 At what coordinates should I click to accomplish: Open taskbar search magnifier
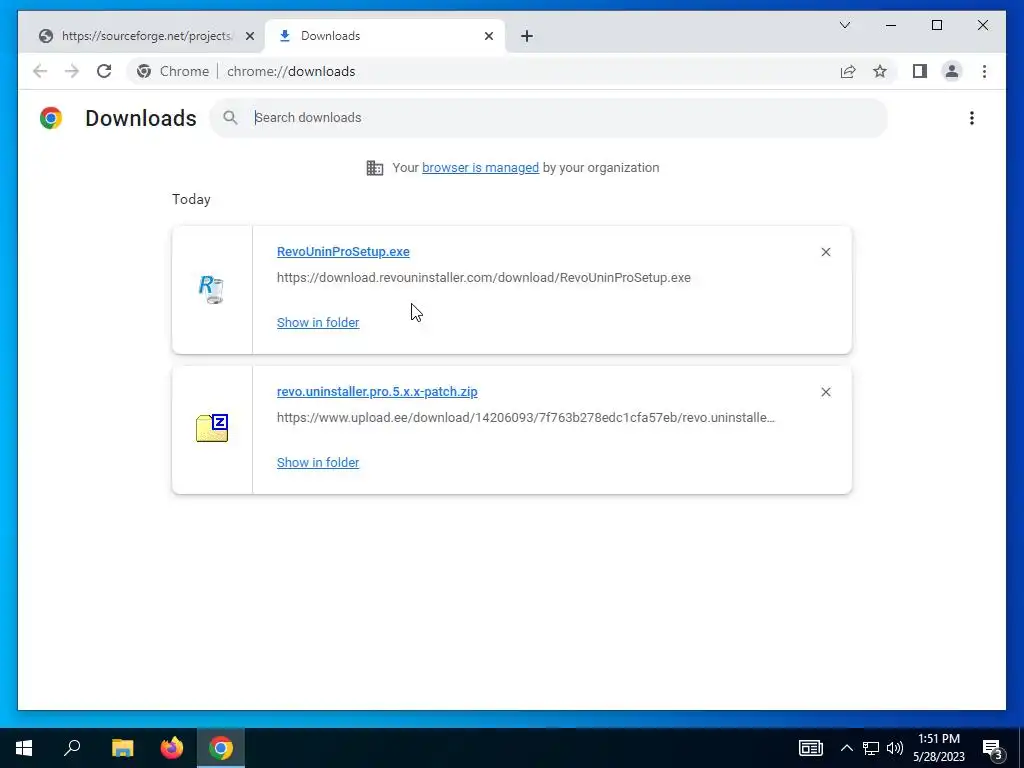(72, 748)
